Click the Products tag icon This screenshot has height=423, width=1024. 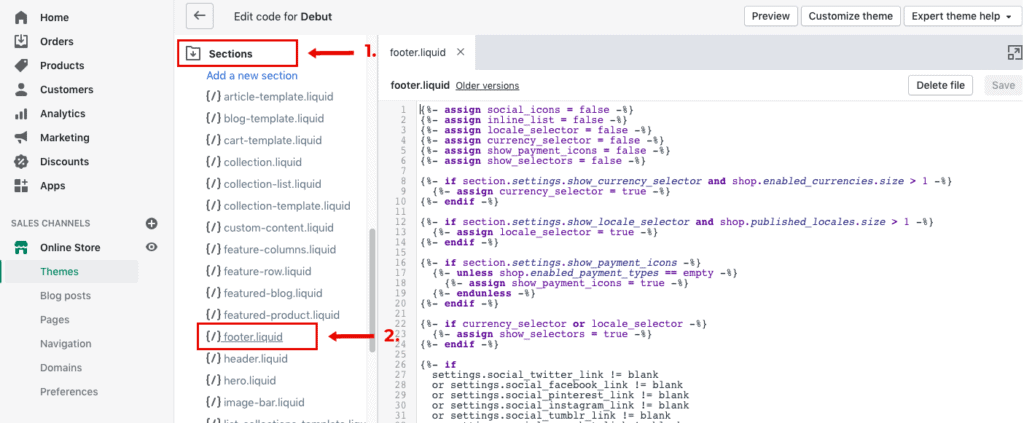[21, 65]
